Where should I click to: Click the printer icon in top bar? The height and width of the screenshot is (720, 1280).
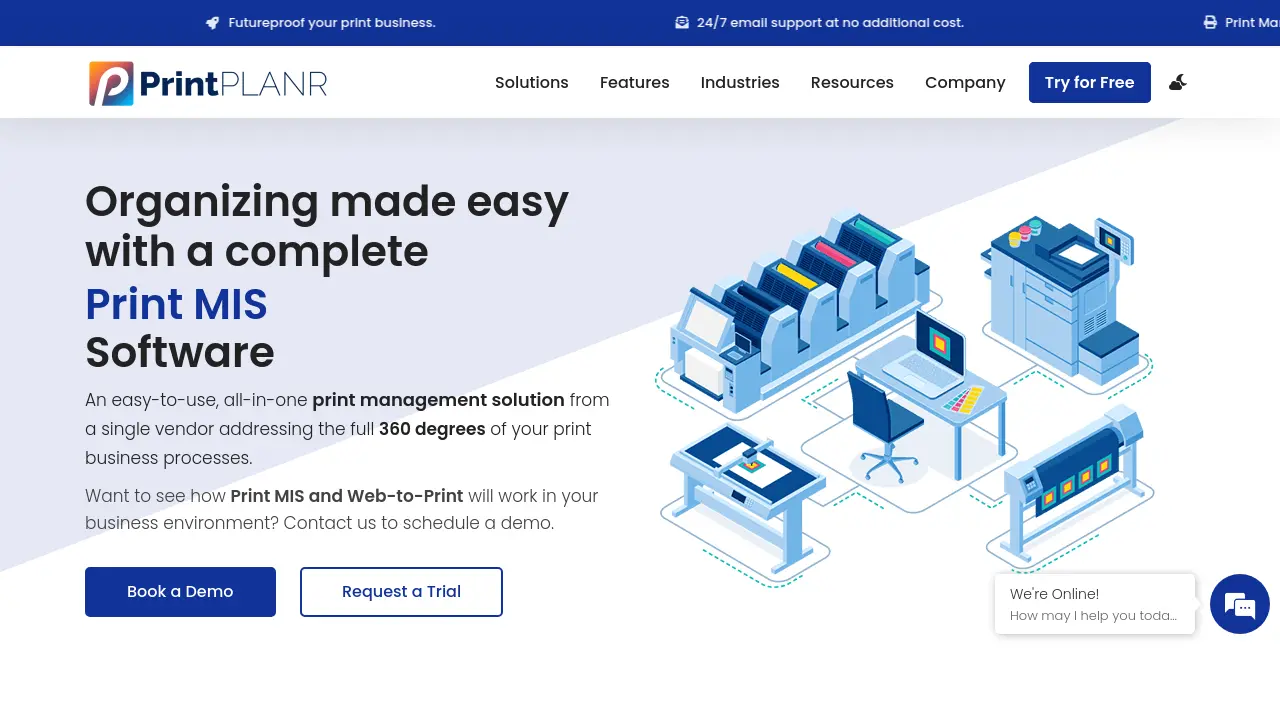tap(1210, 22)
